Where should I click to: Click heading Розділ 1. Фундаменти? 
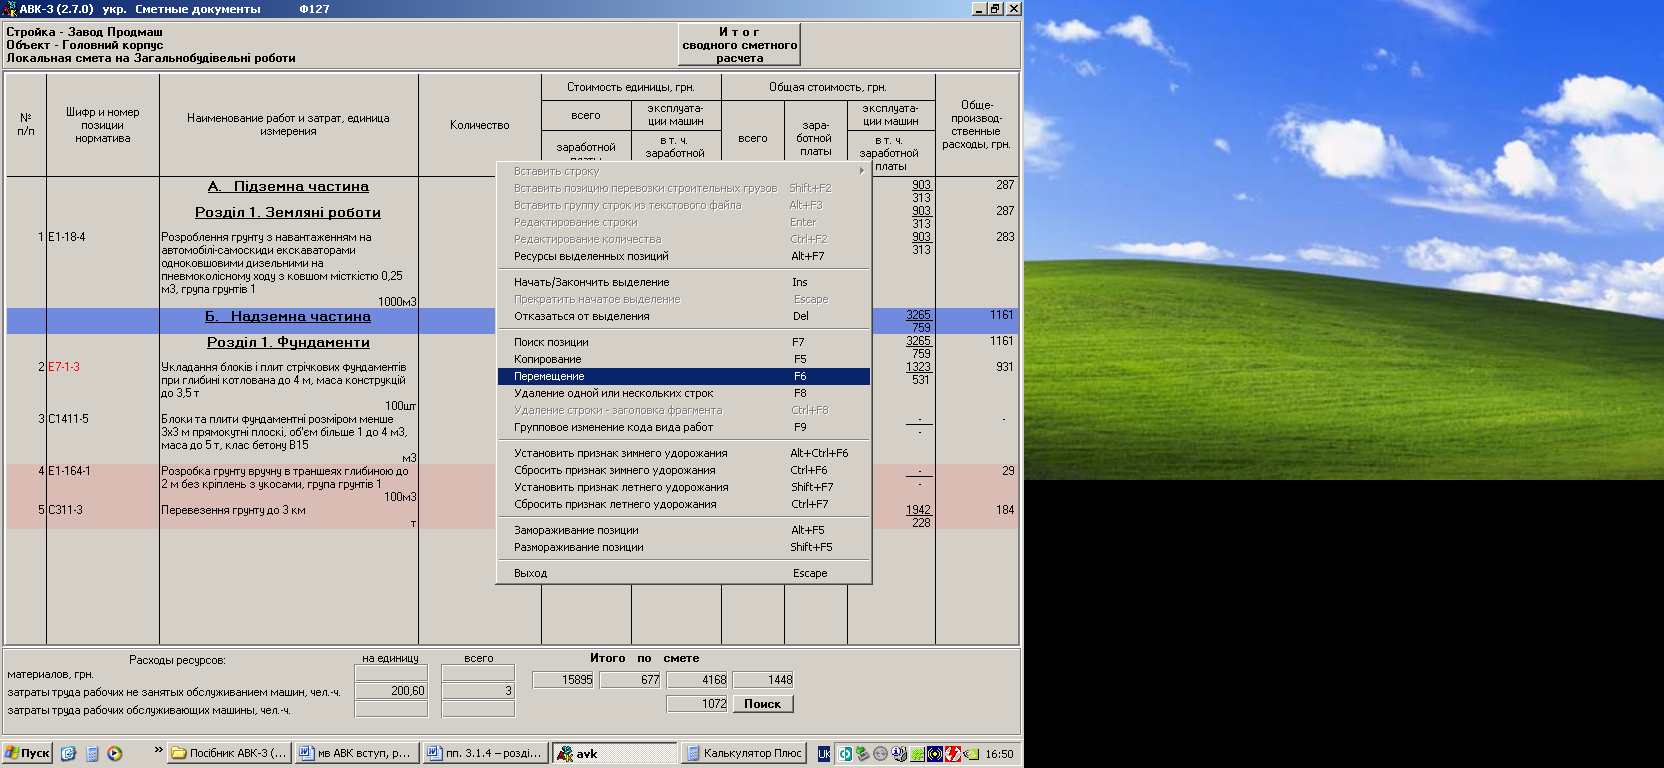[x=288, y=342]
